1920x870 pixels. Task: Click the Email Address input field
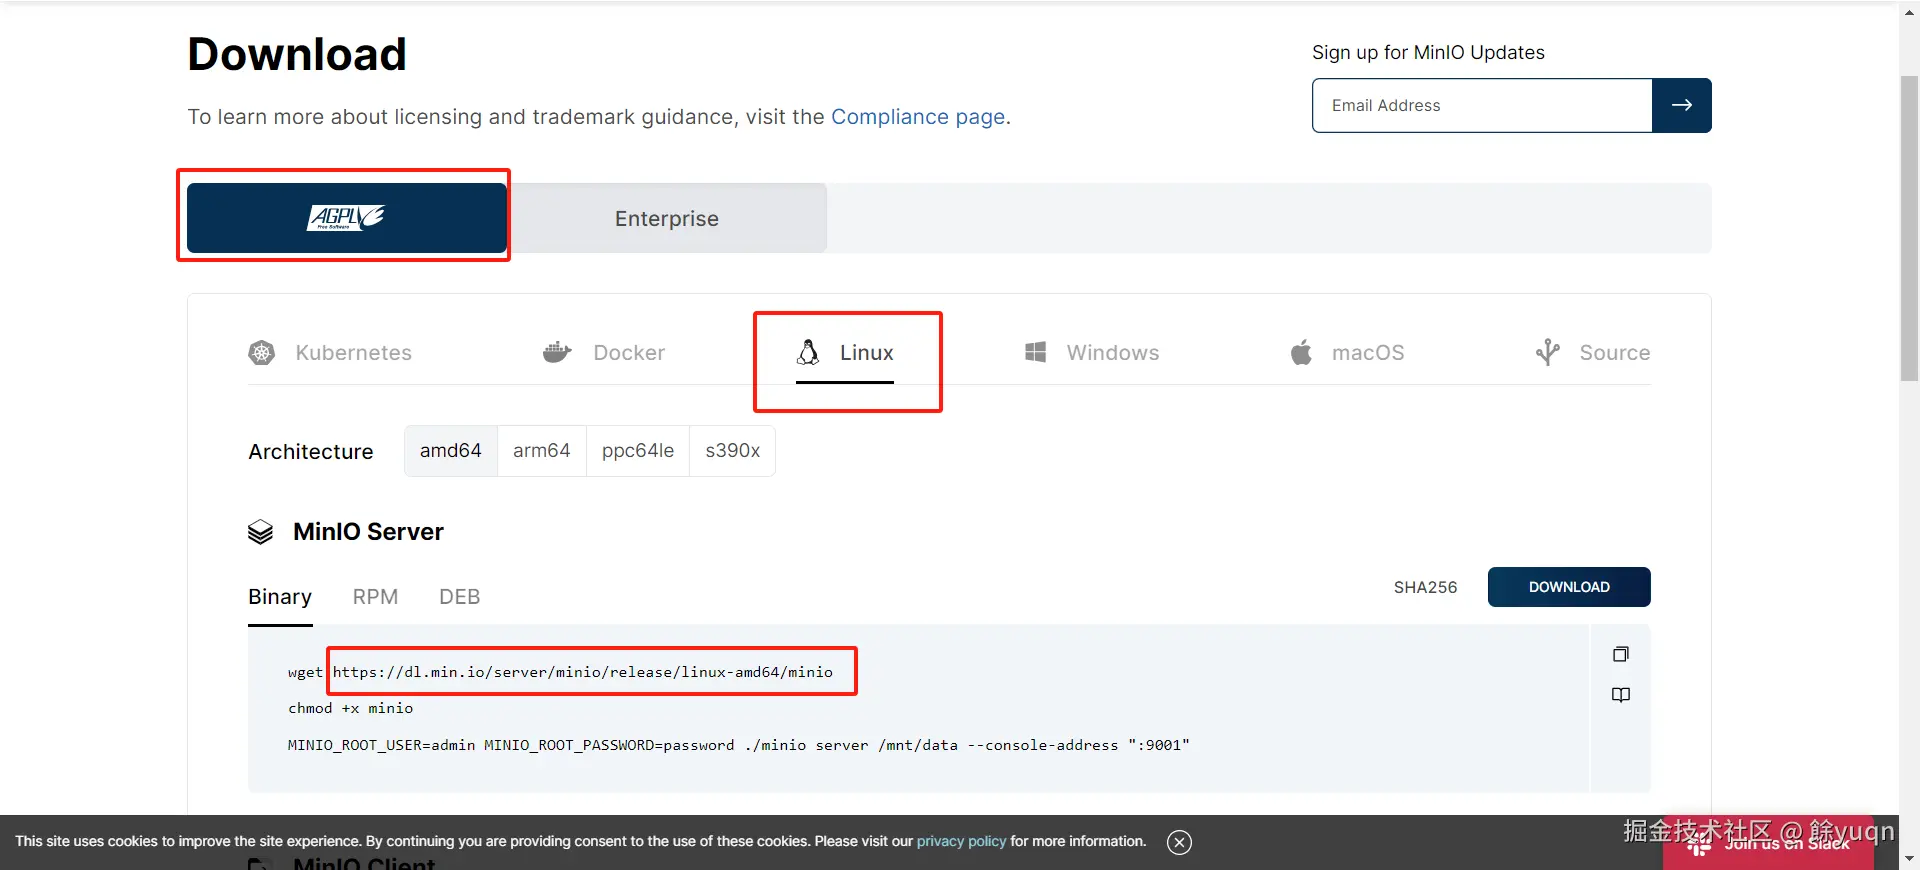pos(1482,105)
